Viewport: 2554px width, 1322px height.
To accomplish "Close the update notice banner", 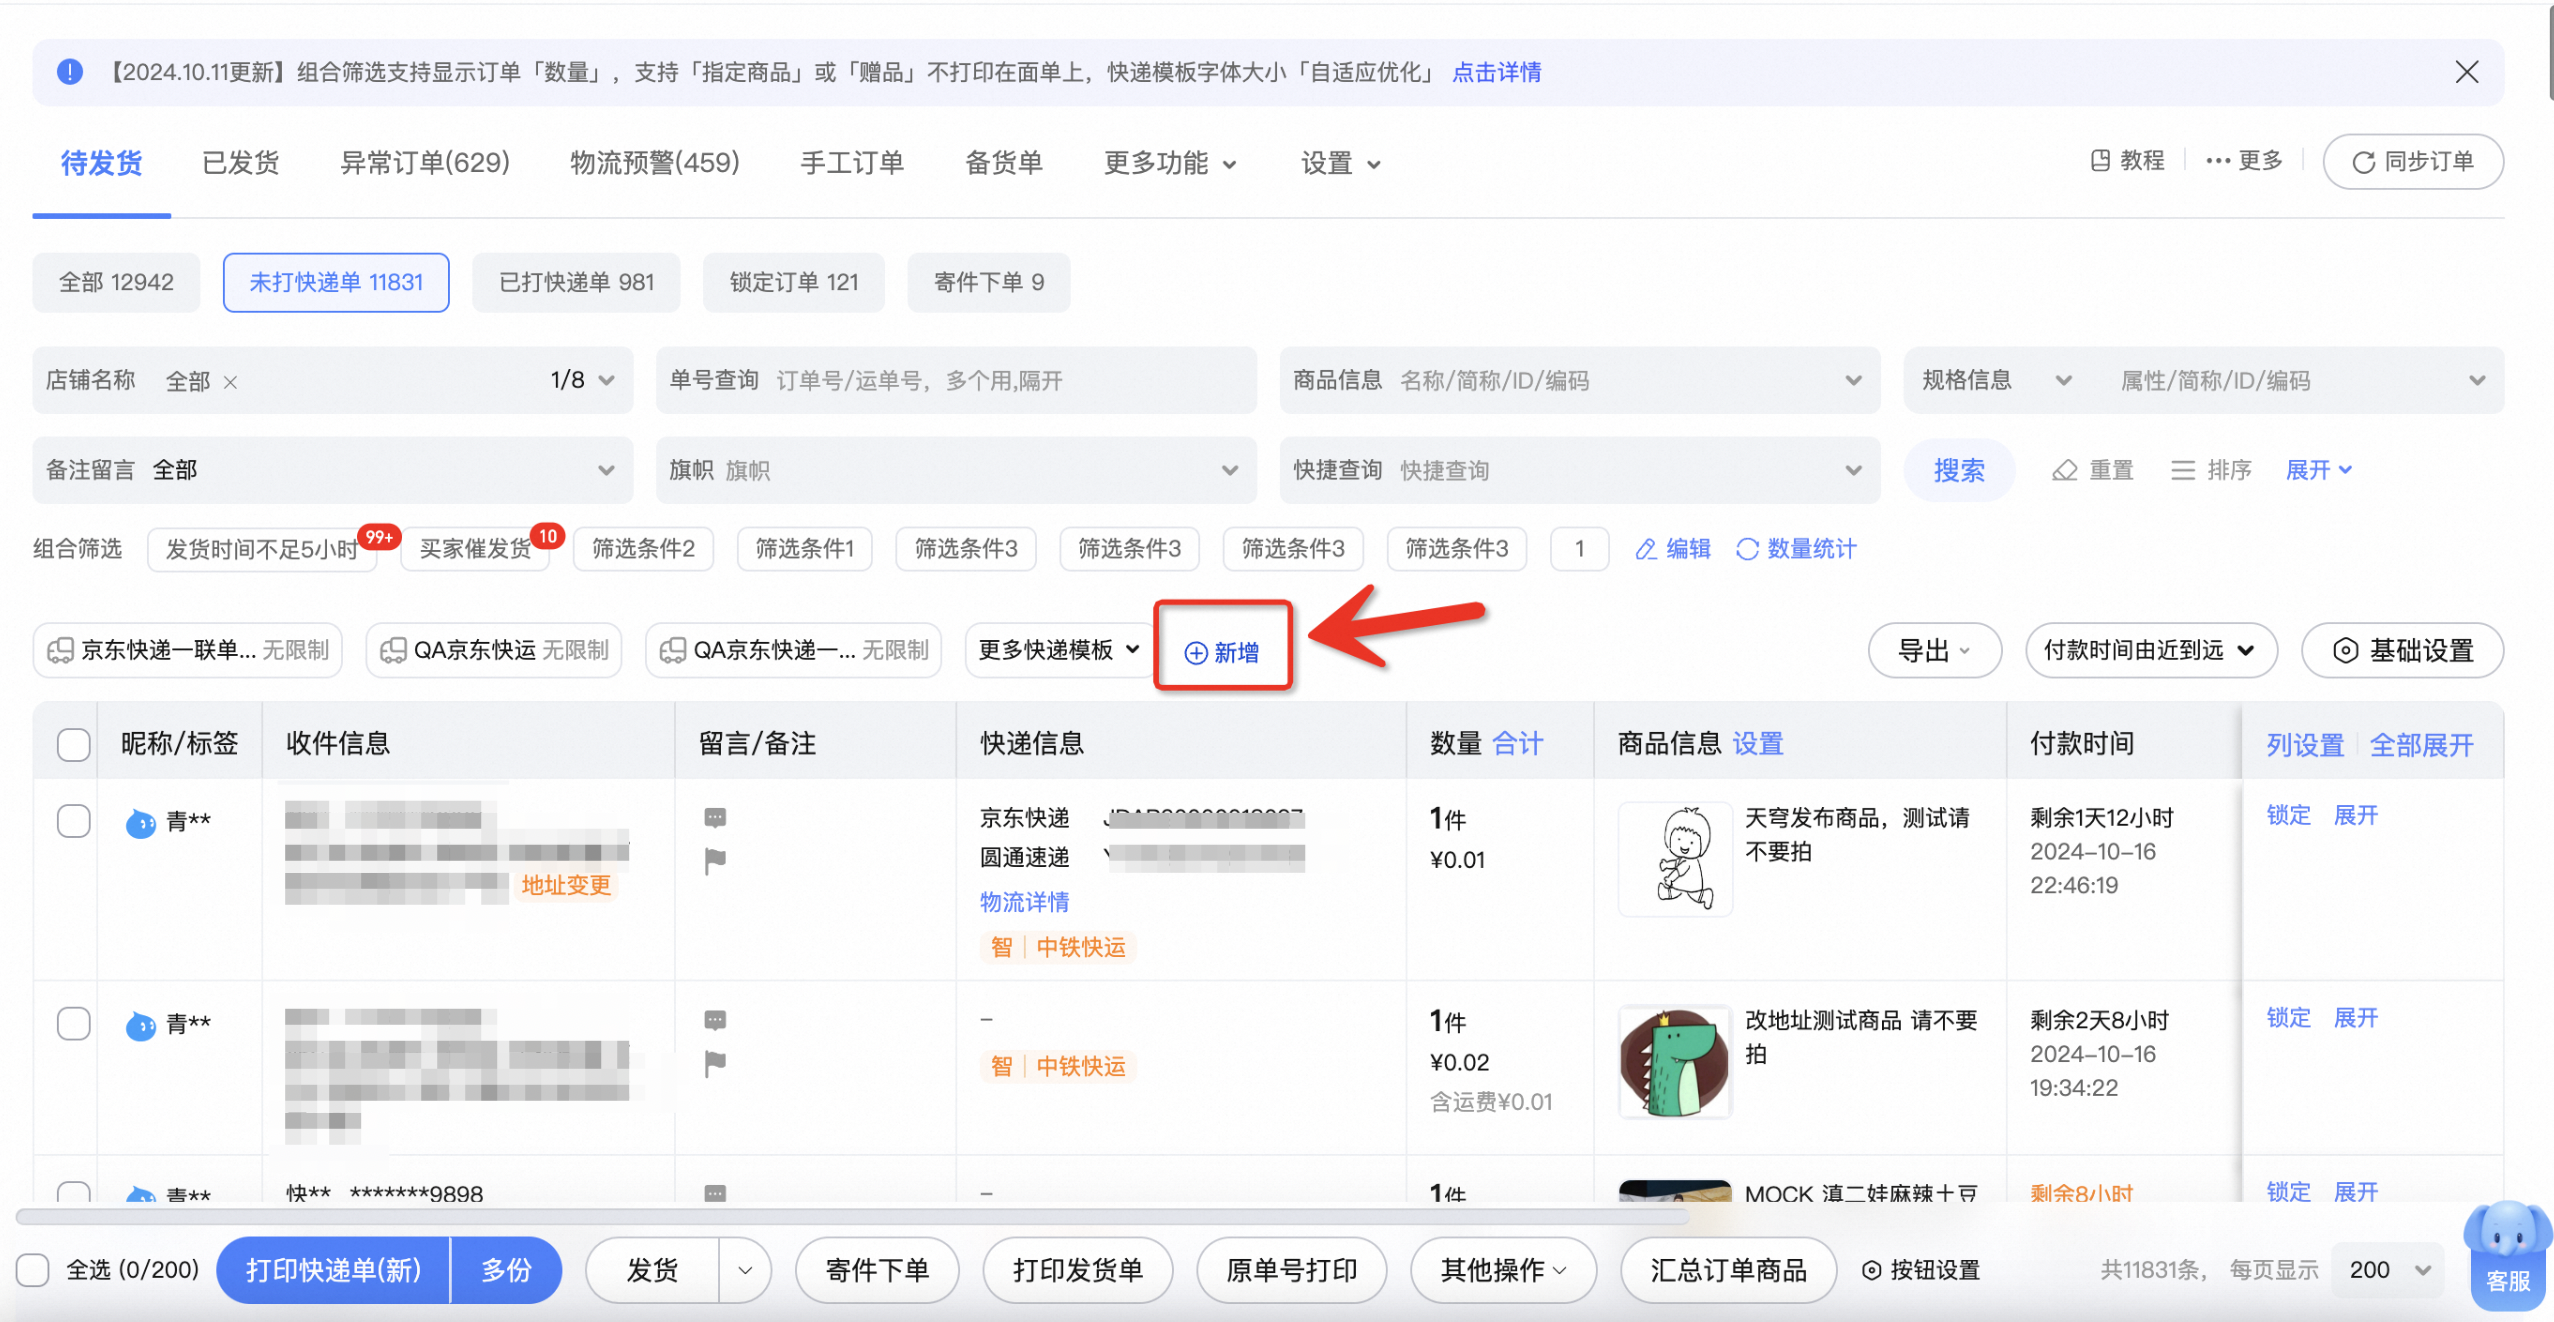I will click(x=2466, y=72).
